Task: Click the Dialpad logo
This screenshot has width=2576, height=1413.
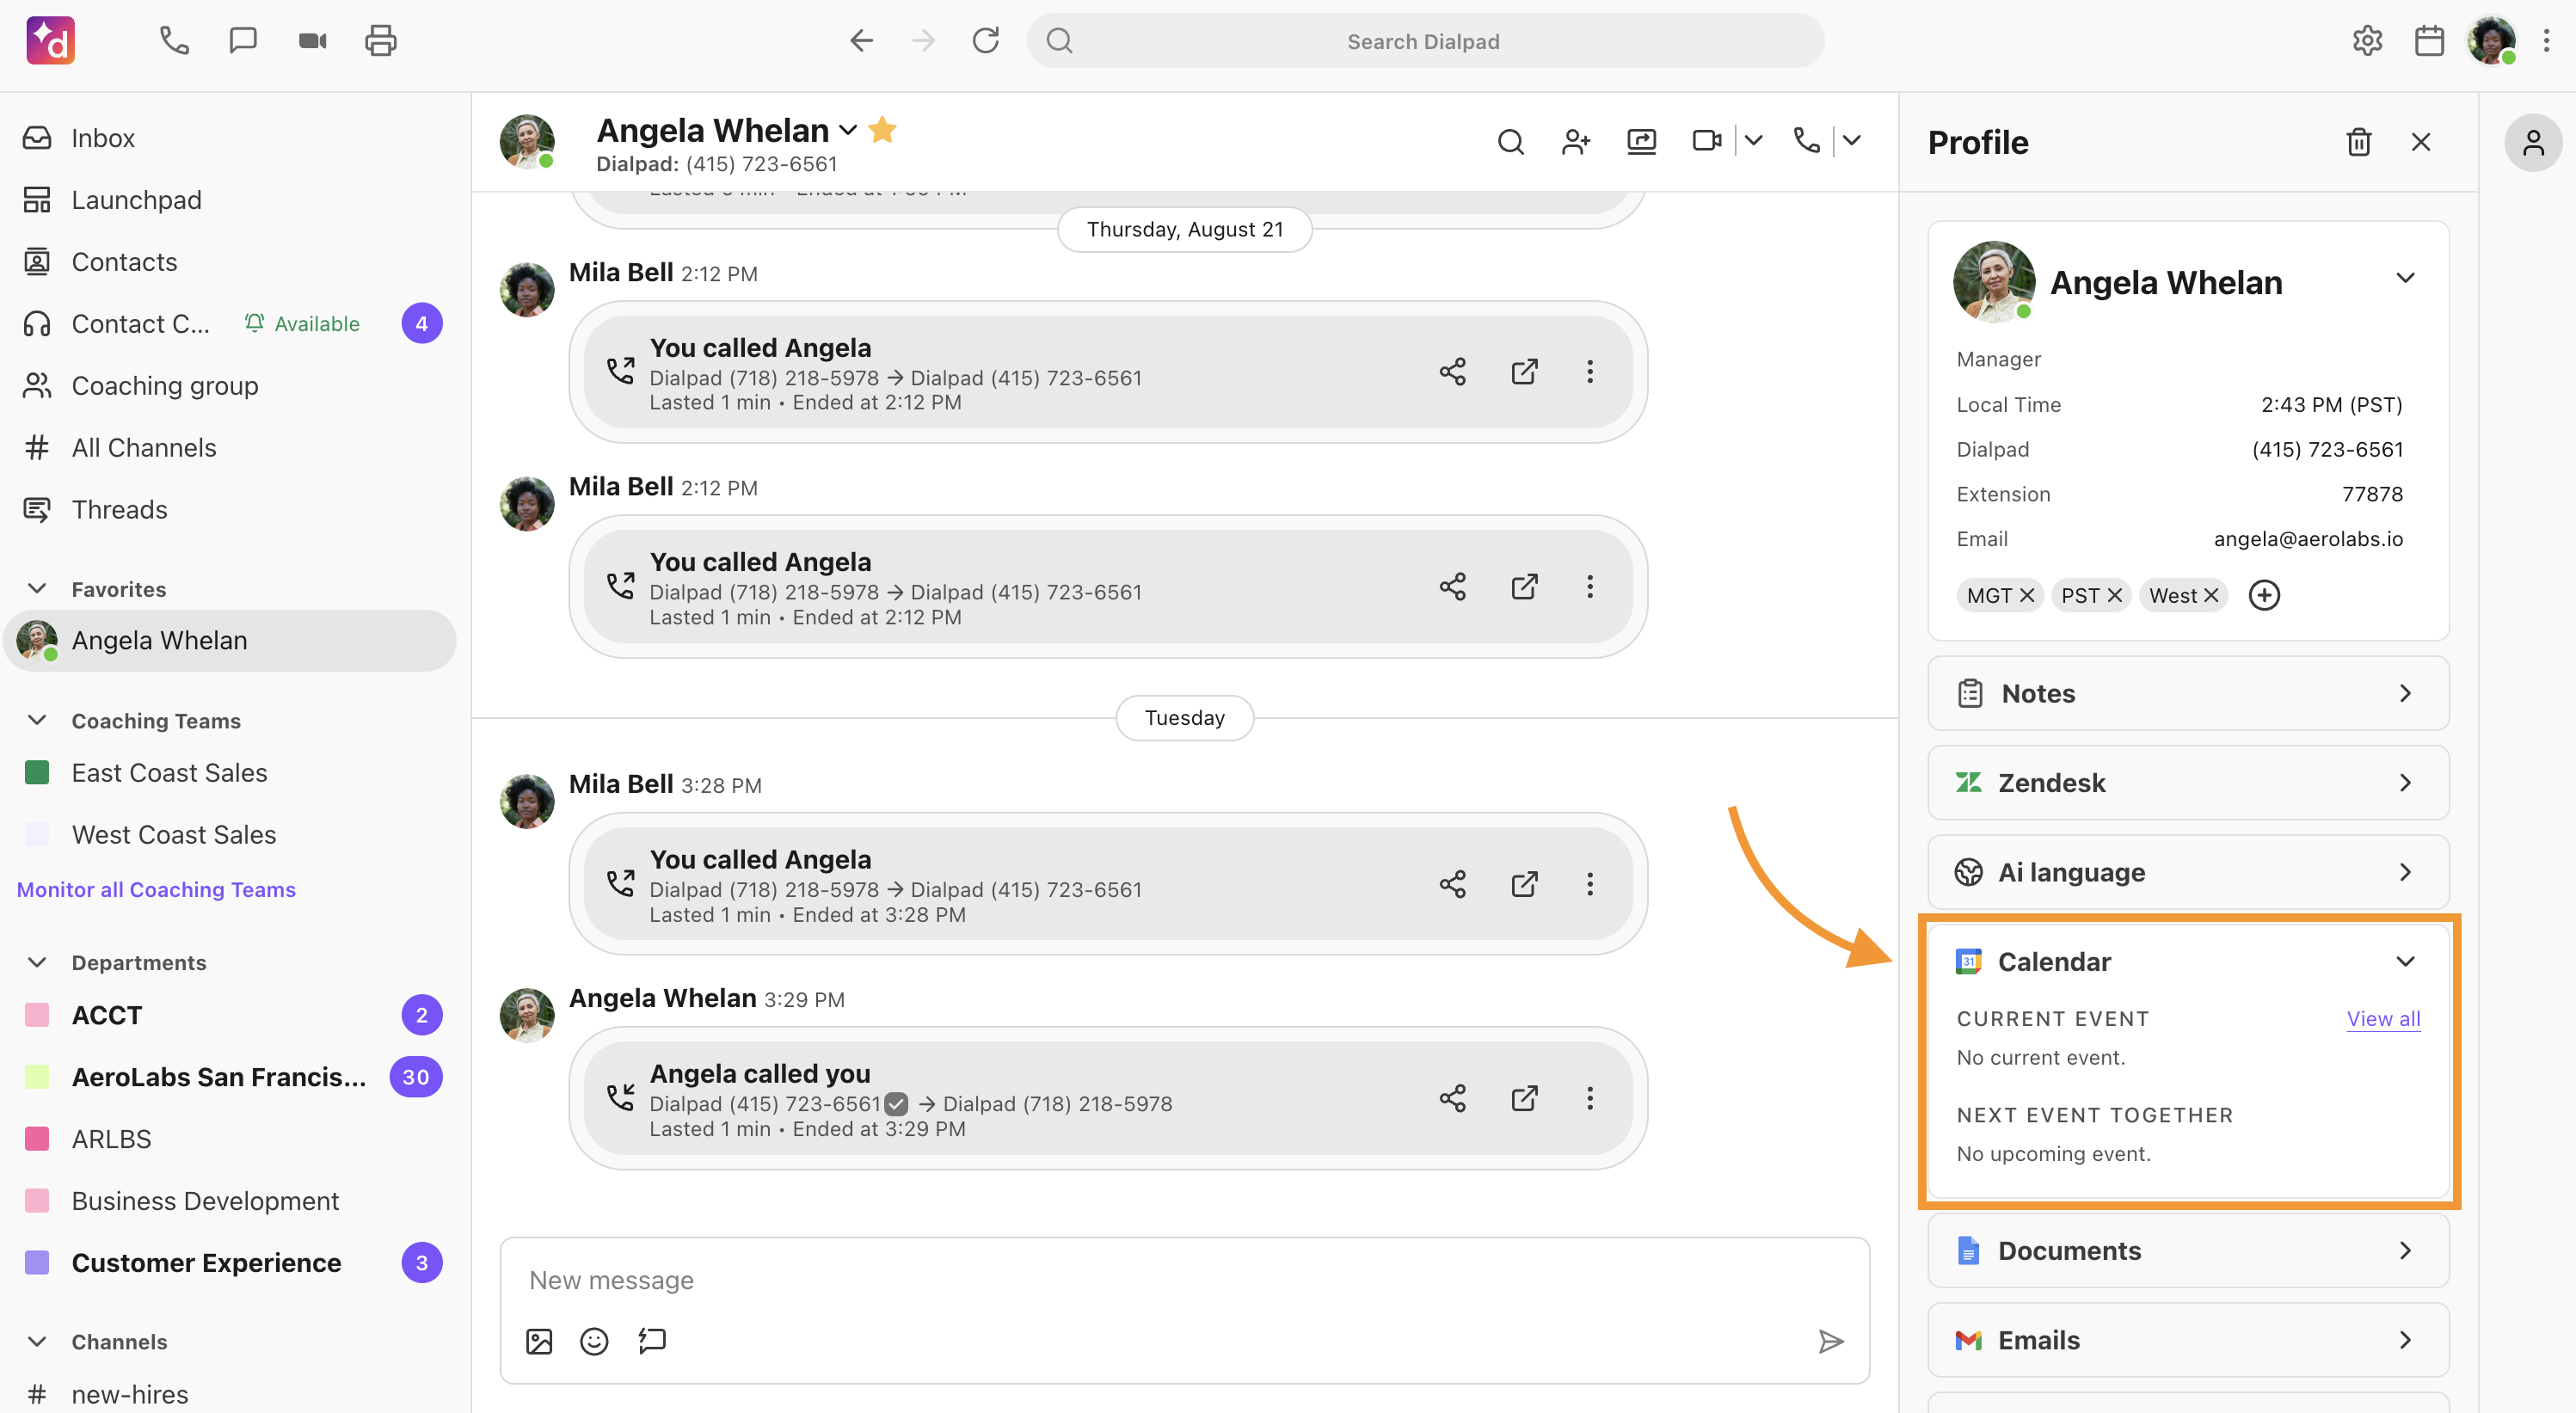Action: [51, 41]
